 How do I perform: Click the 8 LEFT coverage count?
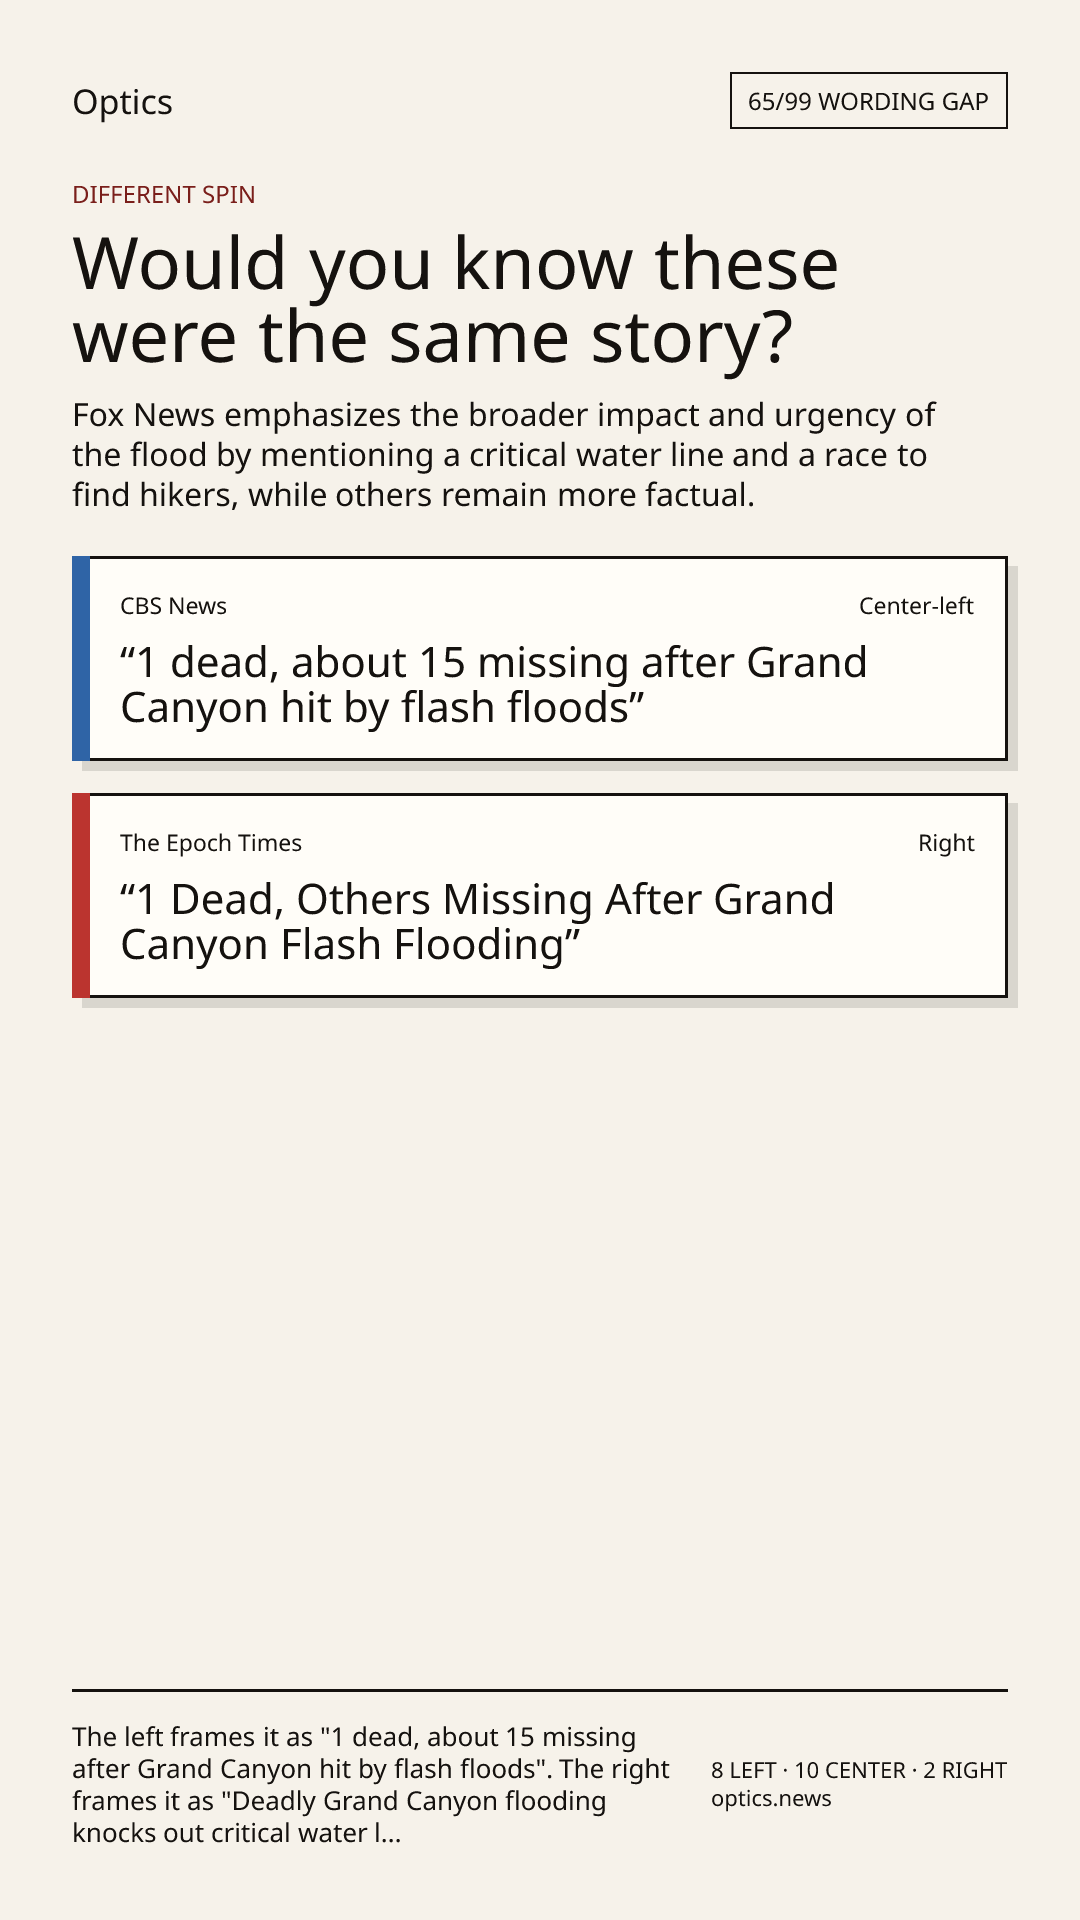coord(744,1770)
